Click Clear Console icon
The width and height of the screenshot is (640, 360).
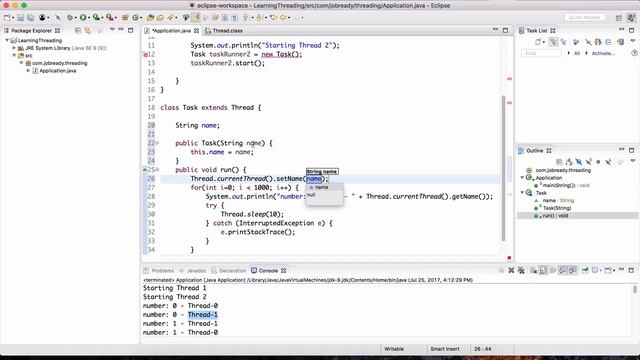coord(533,270)
